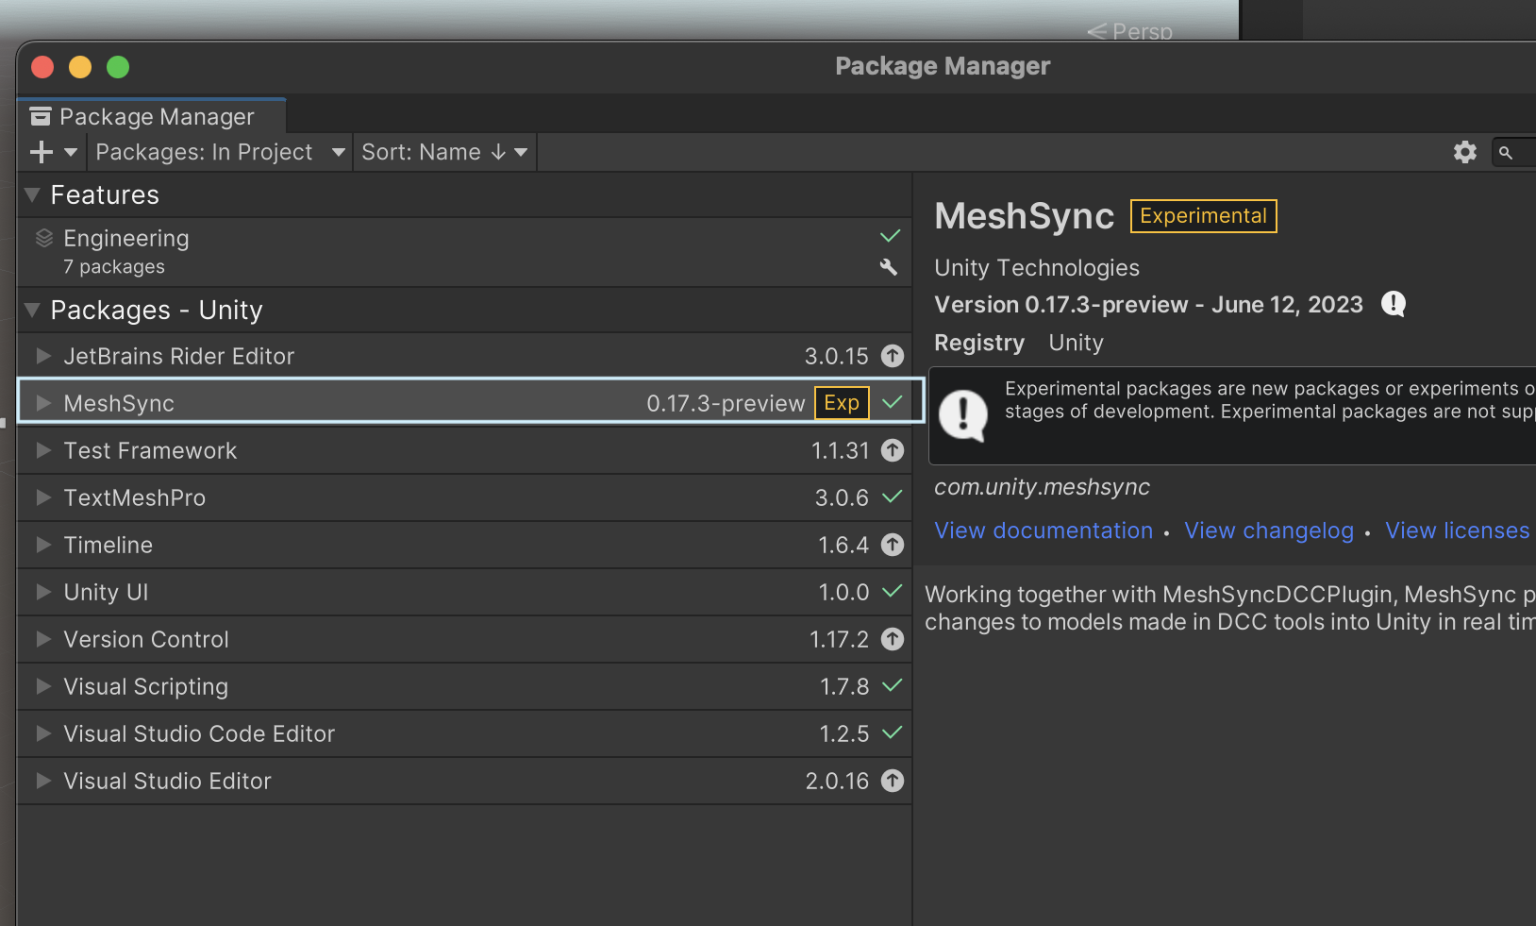Click the update arrow icon for Test Framework
Screen dimensions: 1536x926
(x=892, y=451)
